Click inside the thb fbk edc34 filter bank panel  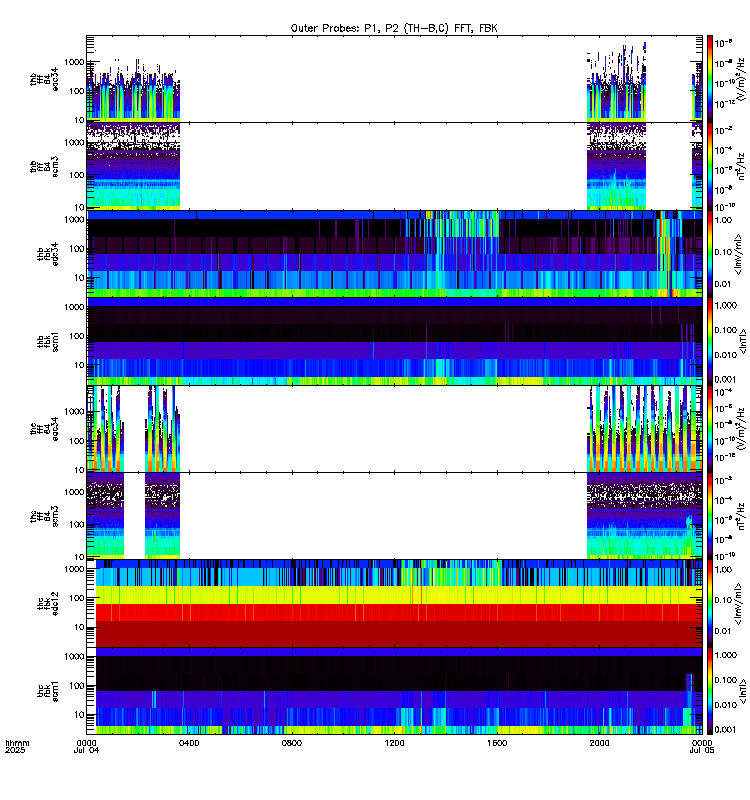click(x=394, y=254)
